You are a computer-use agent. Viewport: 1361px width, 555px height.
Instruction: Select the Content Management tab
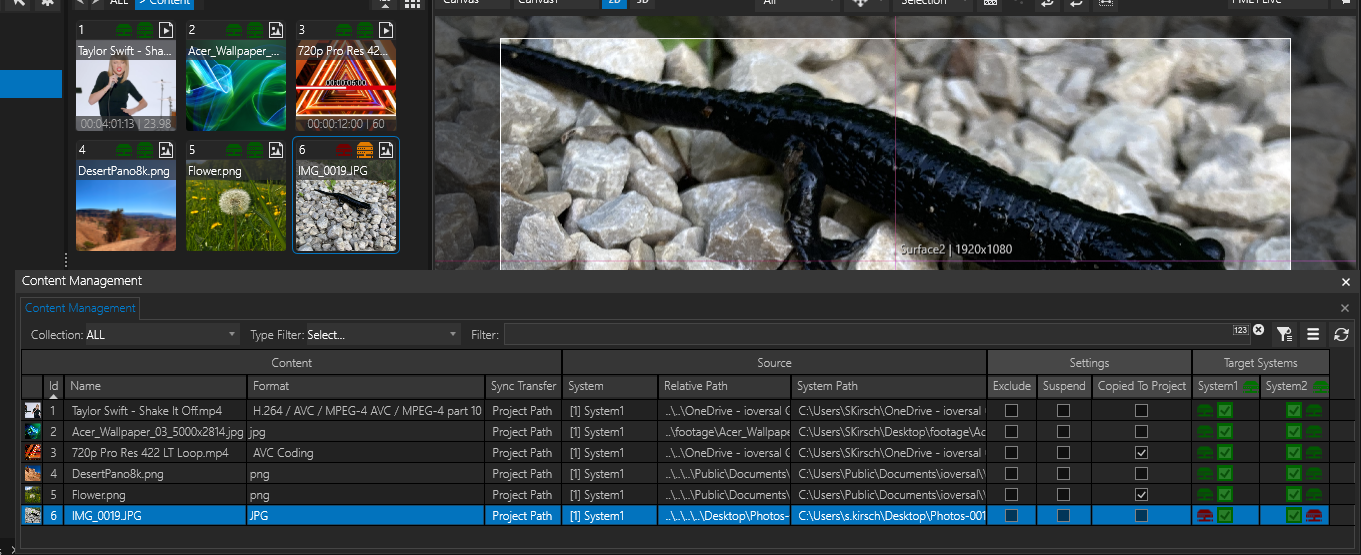coord(80,308)
